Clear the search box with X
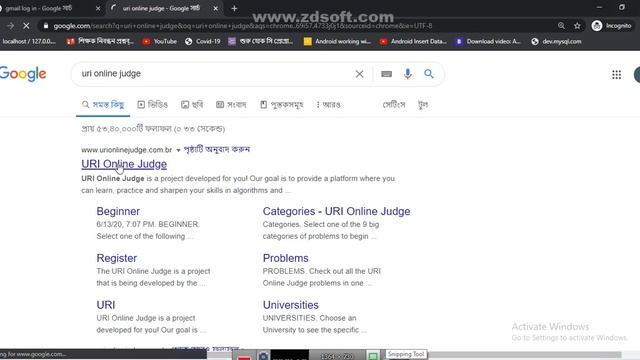Screen dimensions: 640x360 coord(359,74)
